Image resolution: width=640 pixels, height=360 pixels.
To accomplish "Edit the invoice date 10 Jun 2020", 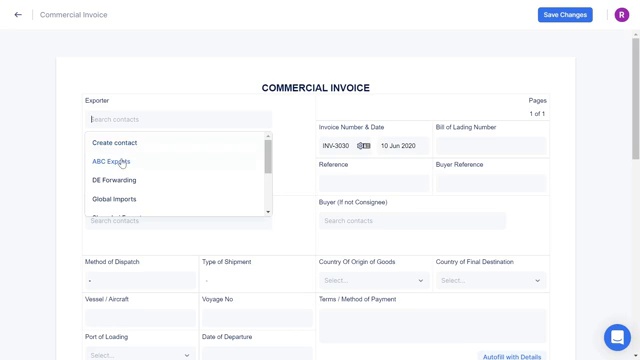I will pyautogui.click(x=398, y=146).
